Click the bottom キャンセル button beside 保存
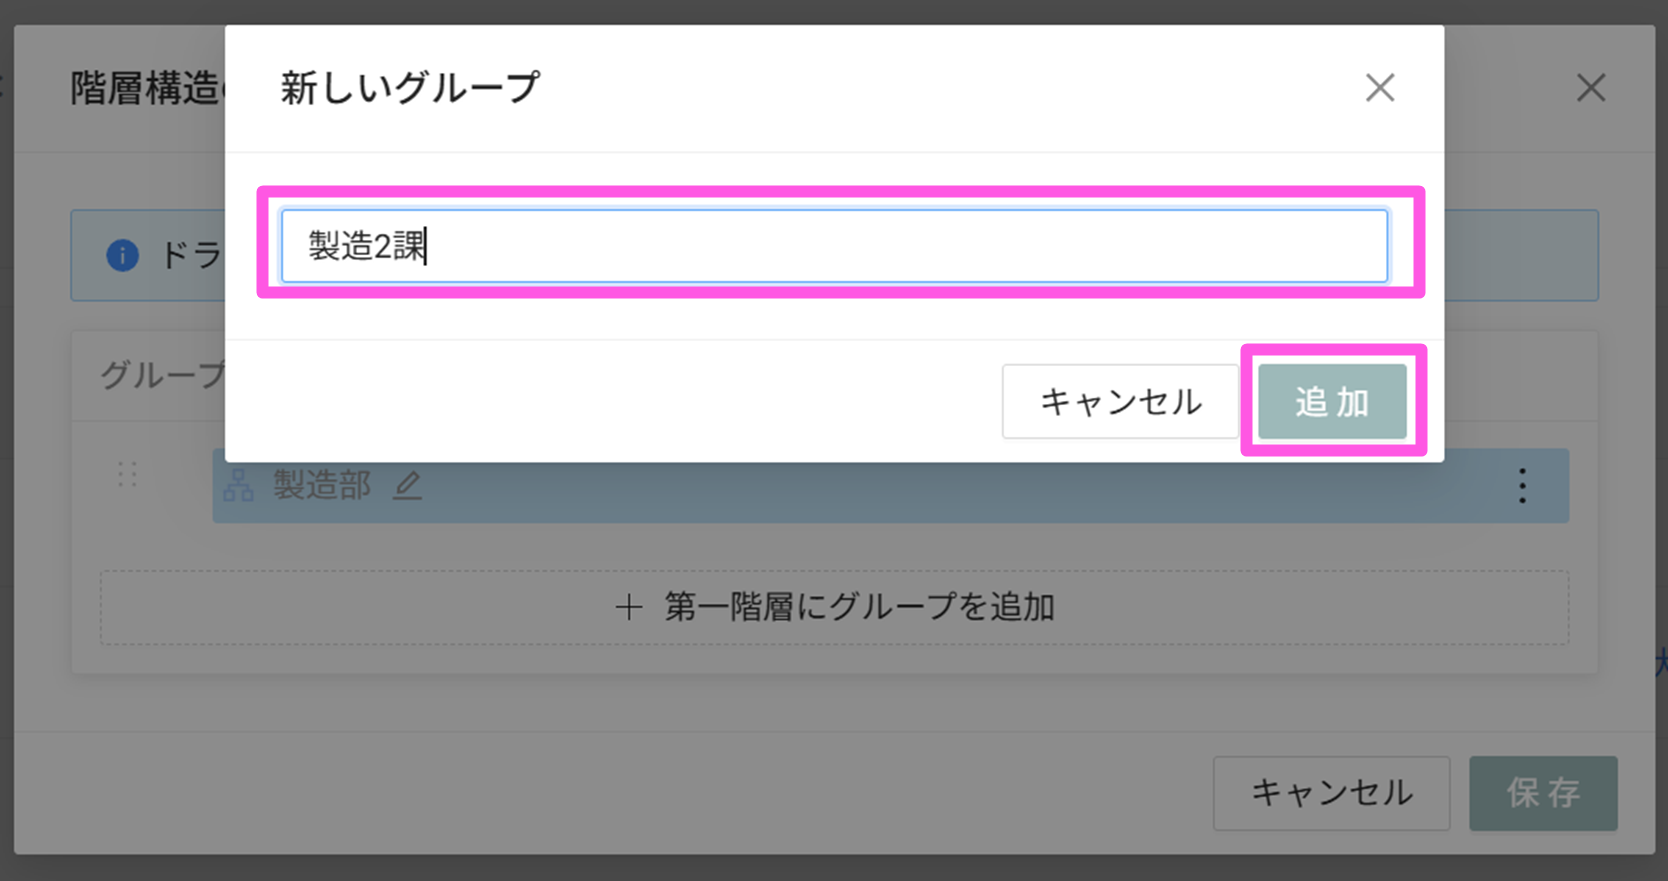The image size is (1668, 881). click(1331, 793)
